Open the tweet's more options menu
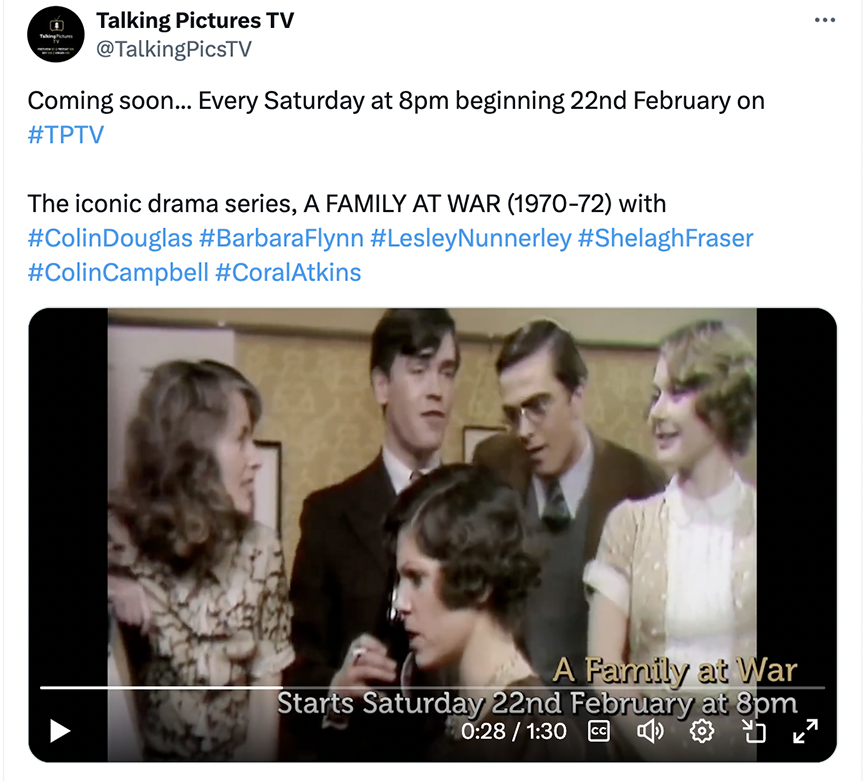864x781 pixels. point(825,21)
